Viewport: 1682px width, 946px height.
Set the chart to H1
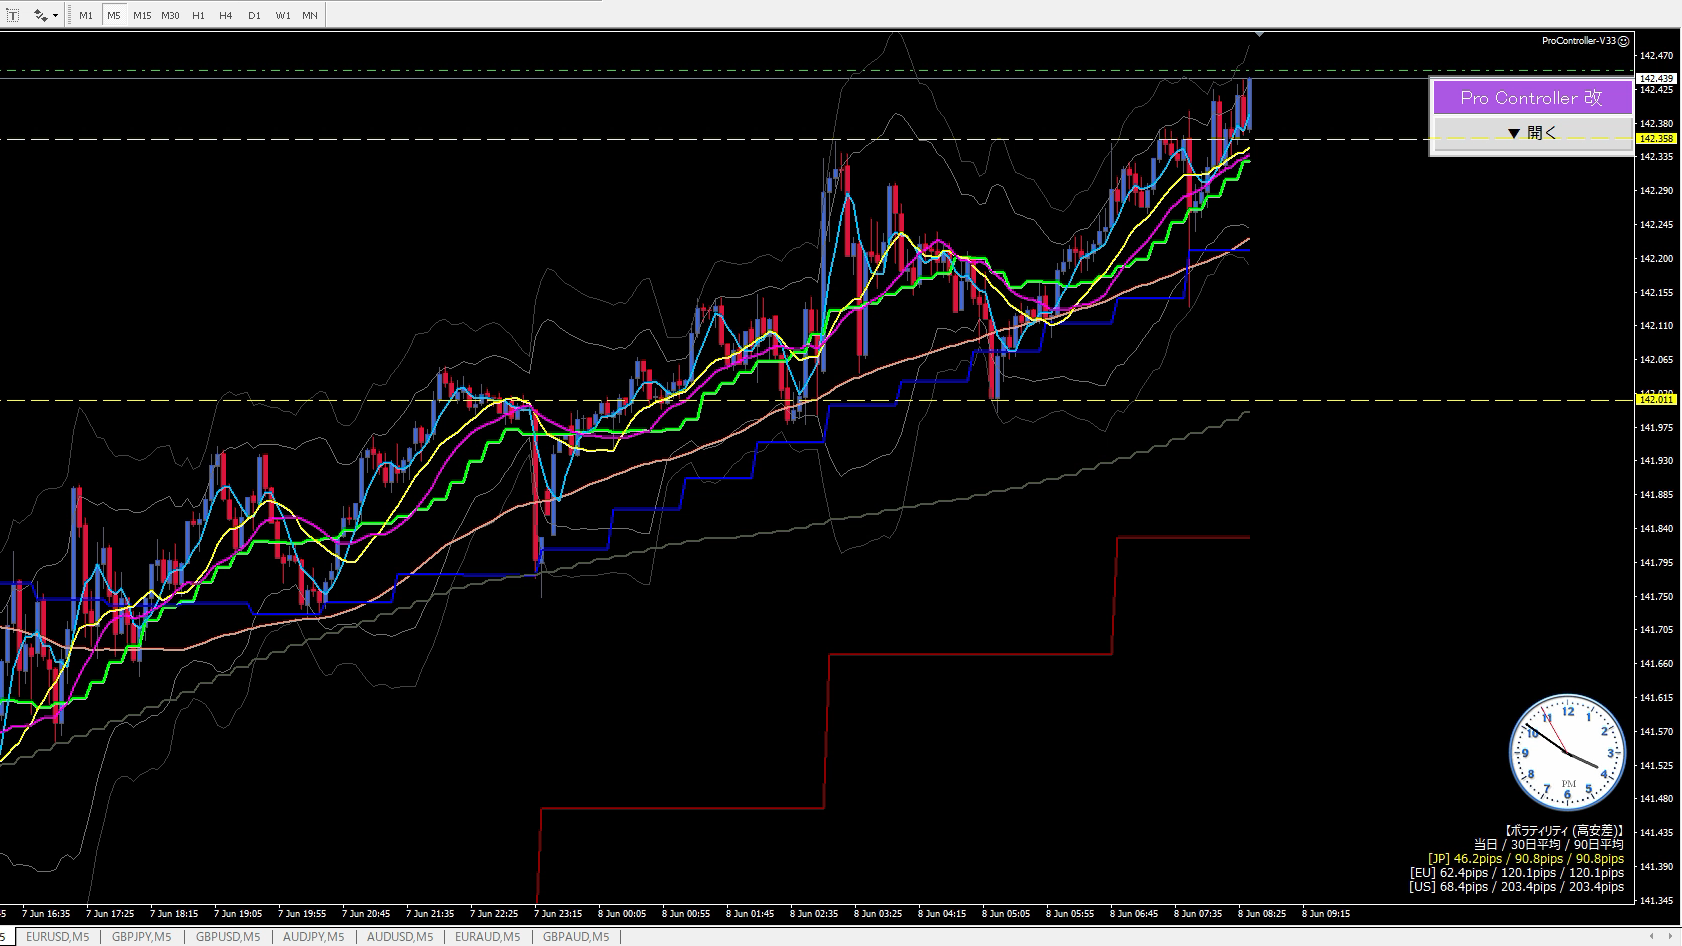click(198, 15)
